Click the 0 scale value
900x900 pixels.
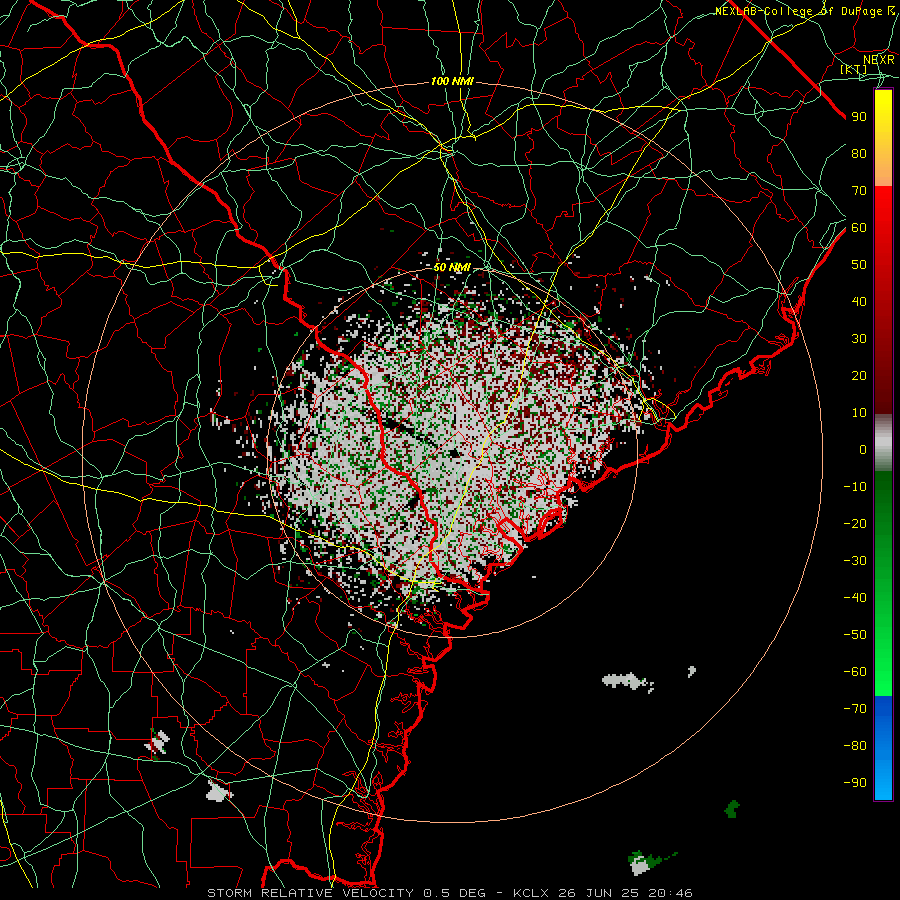point(863,449)
